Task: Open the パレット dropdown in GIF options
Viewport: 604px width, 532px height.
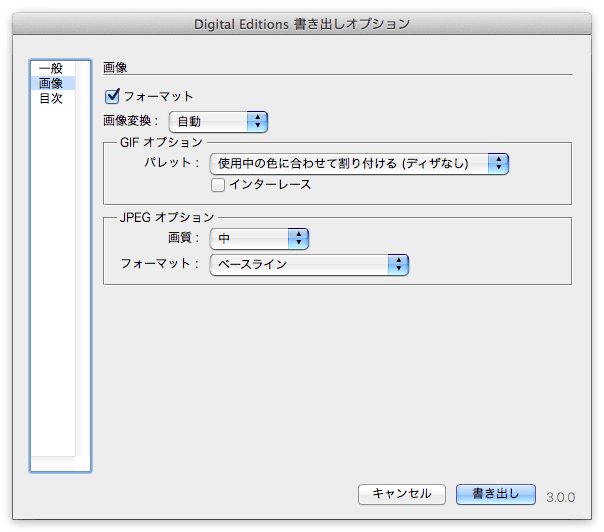Action: click(359, 164)
